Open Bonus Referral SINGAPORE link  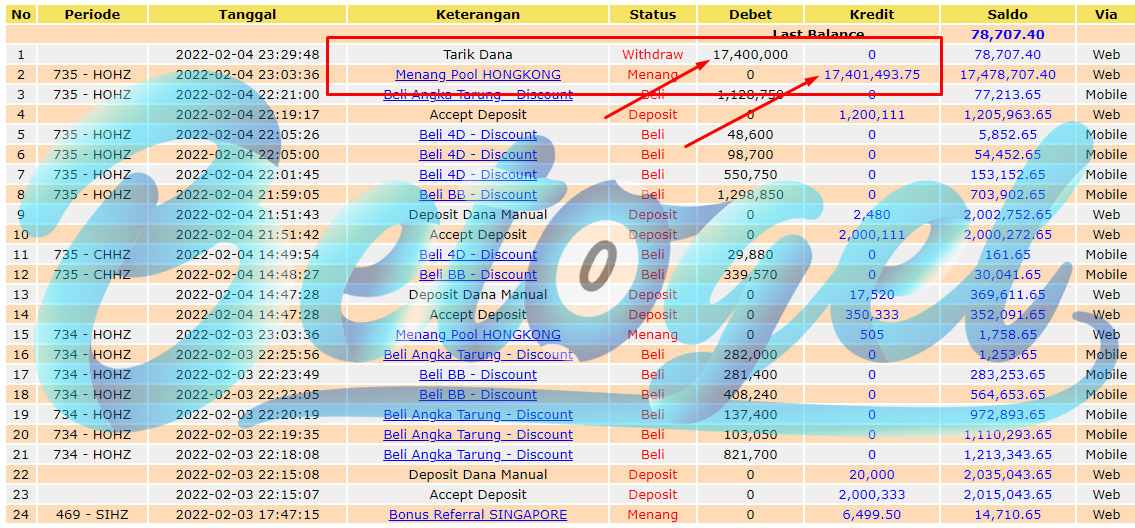(x=478, y=515)
